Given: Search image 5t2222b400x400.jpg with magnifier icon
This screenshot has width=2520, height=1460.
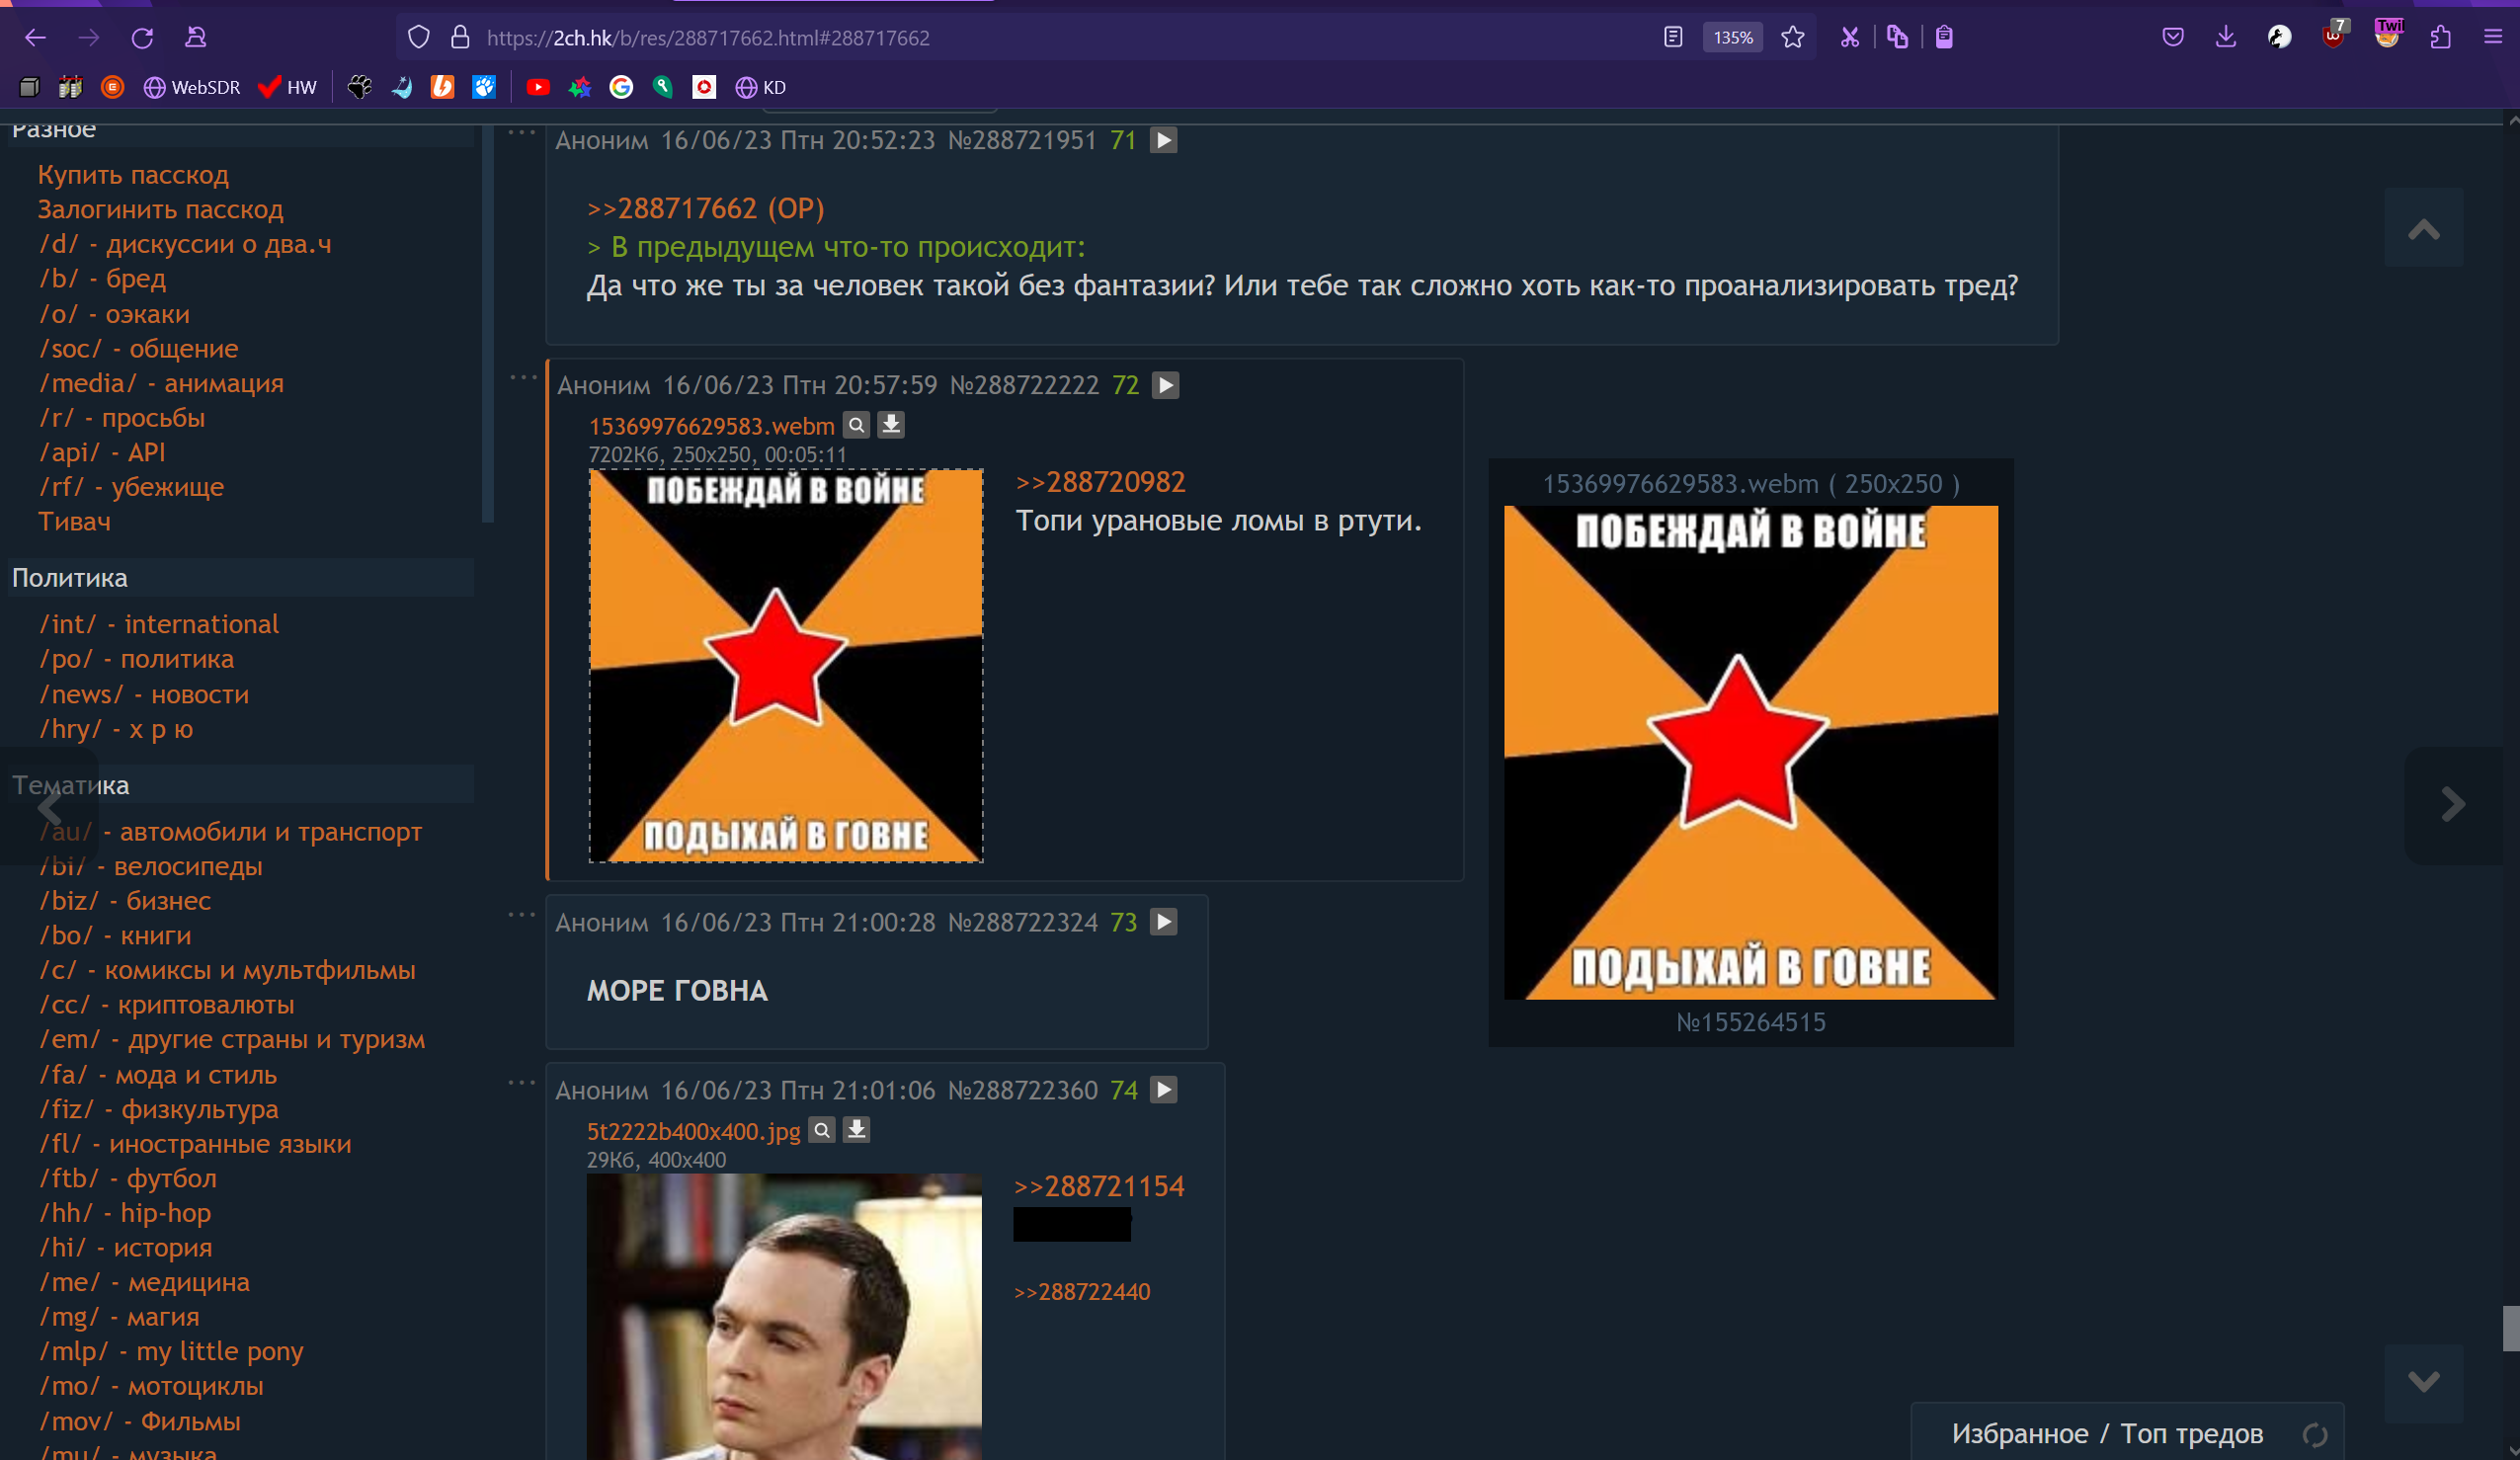Looking at the screenshot, I should tap(822, 1130).
